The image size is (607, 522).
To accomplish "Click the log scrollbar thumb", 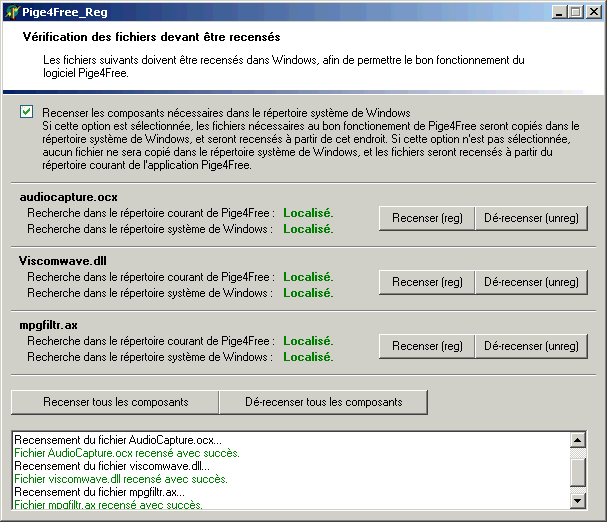I will pyautogui.click(x=578, y=472).
